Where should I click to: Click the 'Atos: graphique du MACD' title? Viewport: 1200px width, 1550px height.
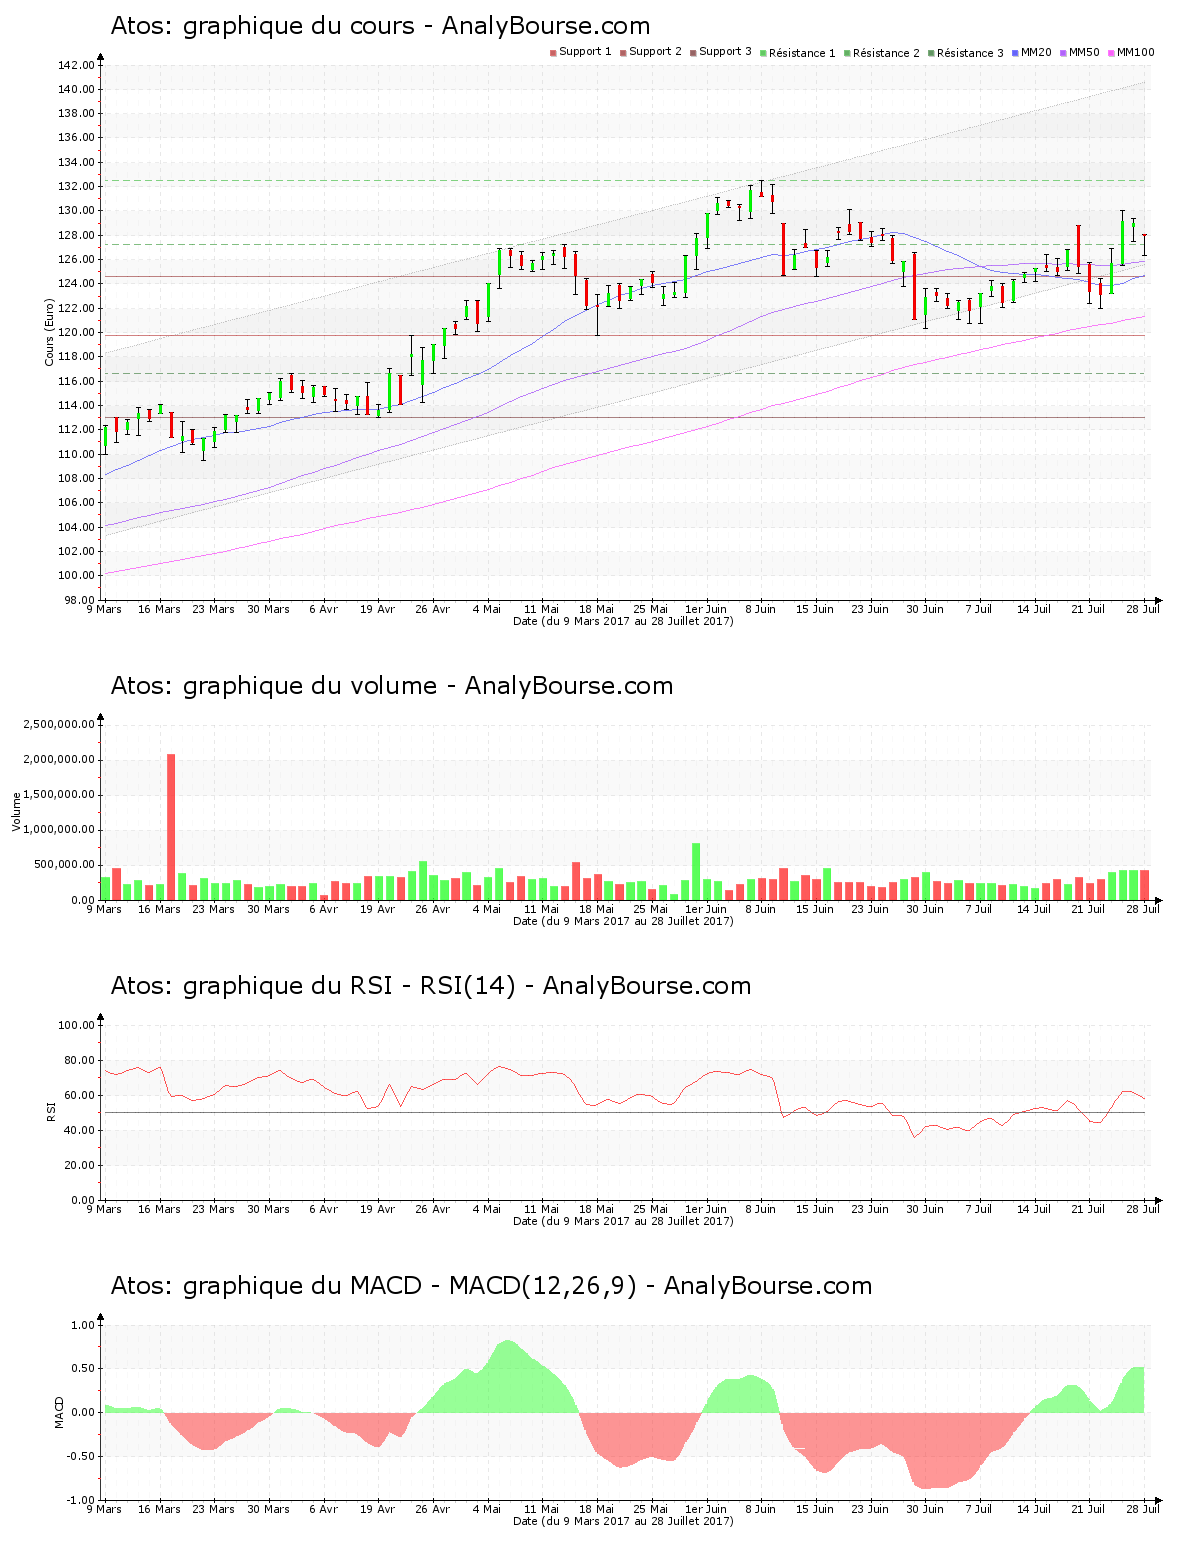tap(266, 1286)
